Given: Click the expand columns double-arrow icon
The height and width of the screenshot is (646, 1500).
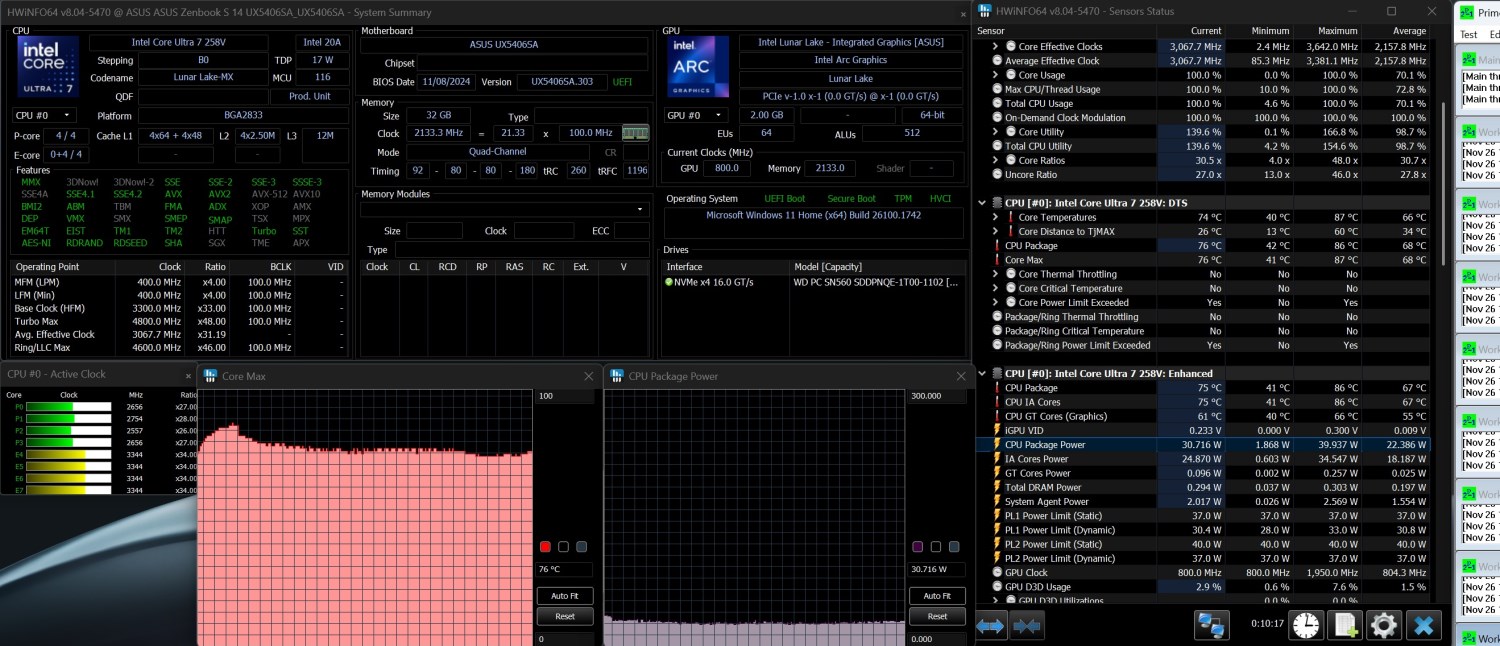Looking at the screenshot, I should 991,626.
